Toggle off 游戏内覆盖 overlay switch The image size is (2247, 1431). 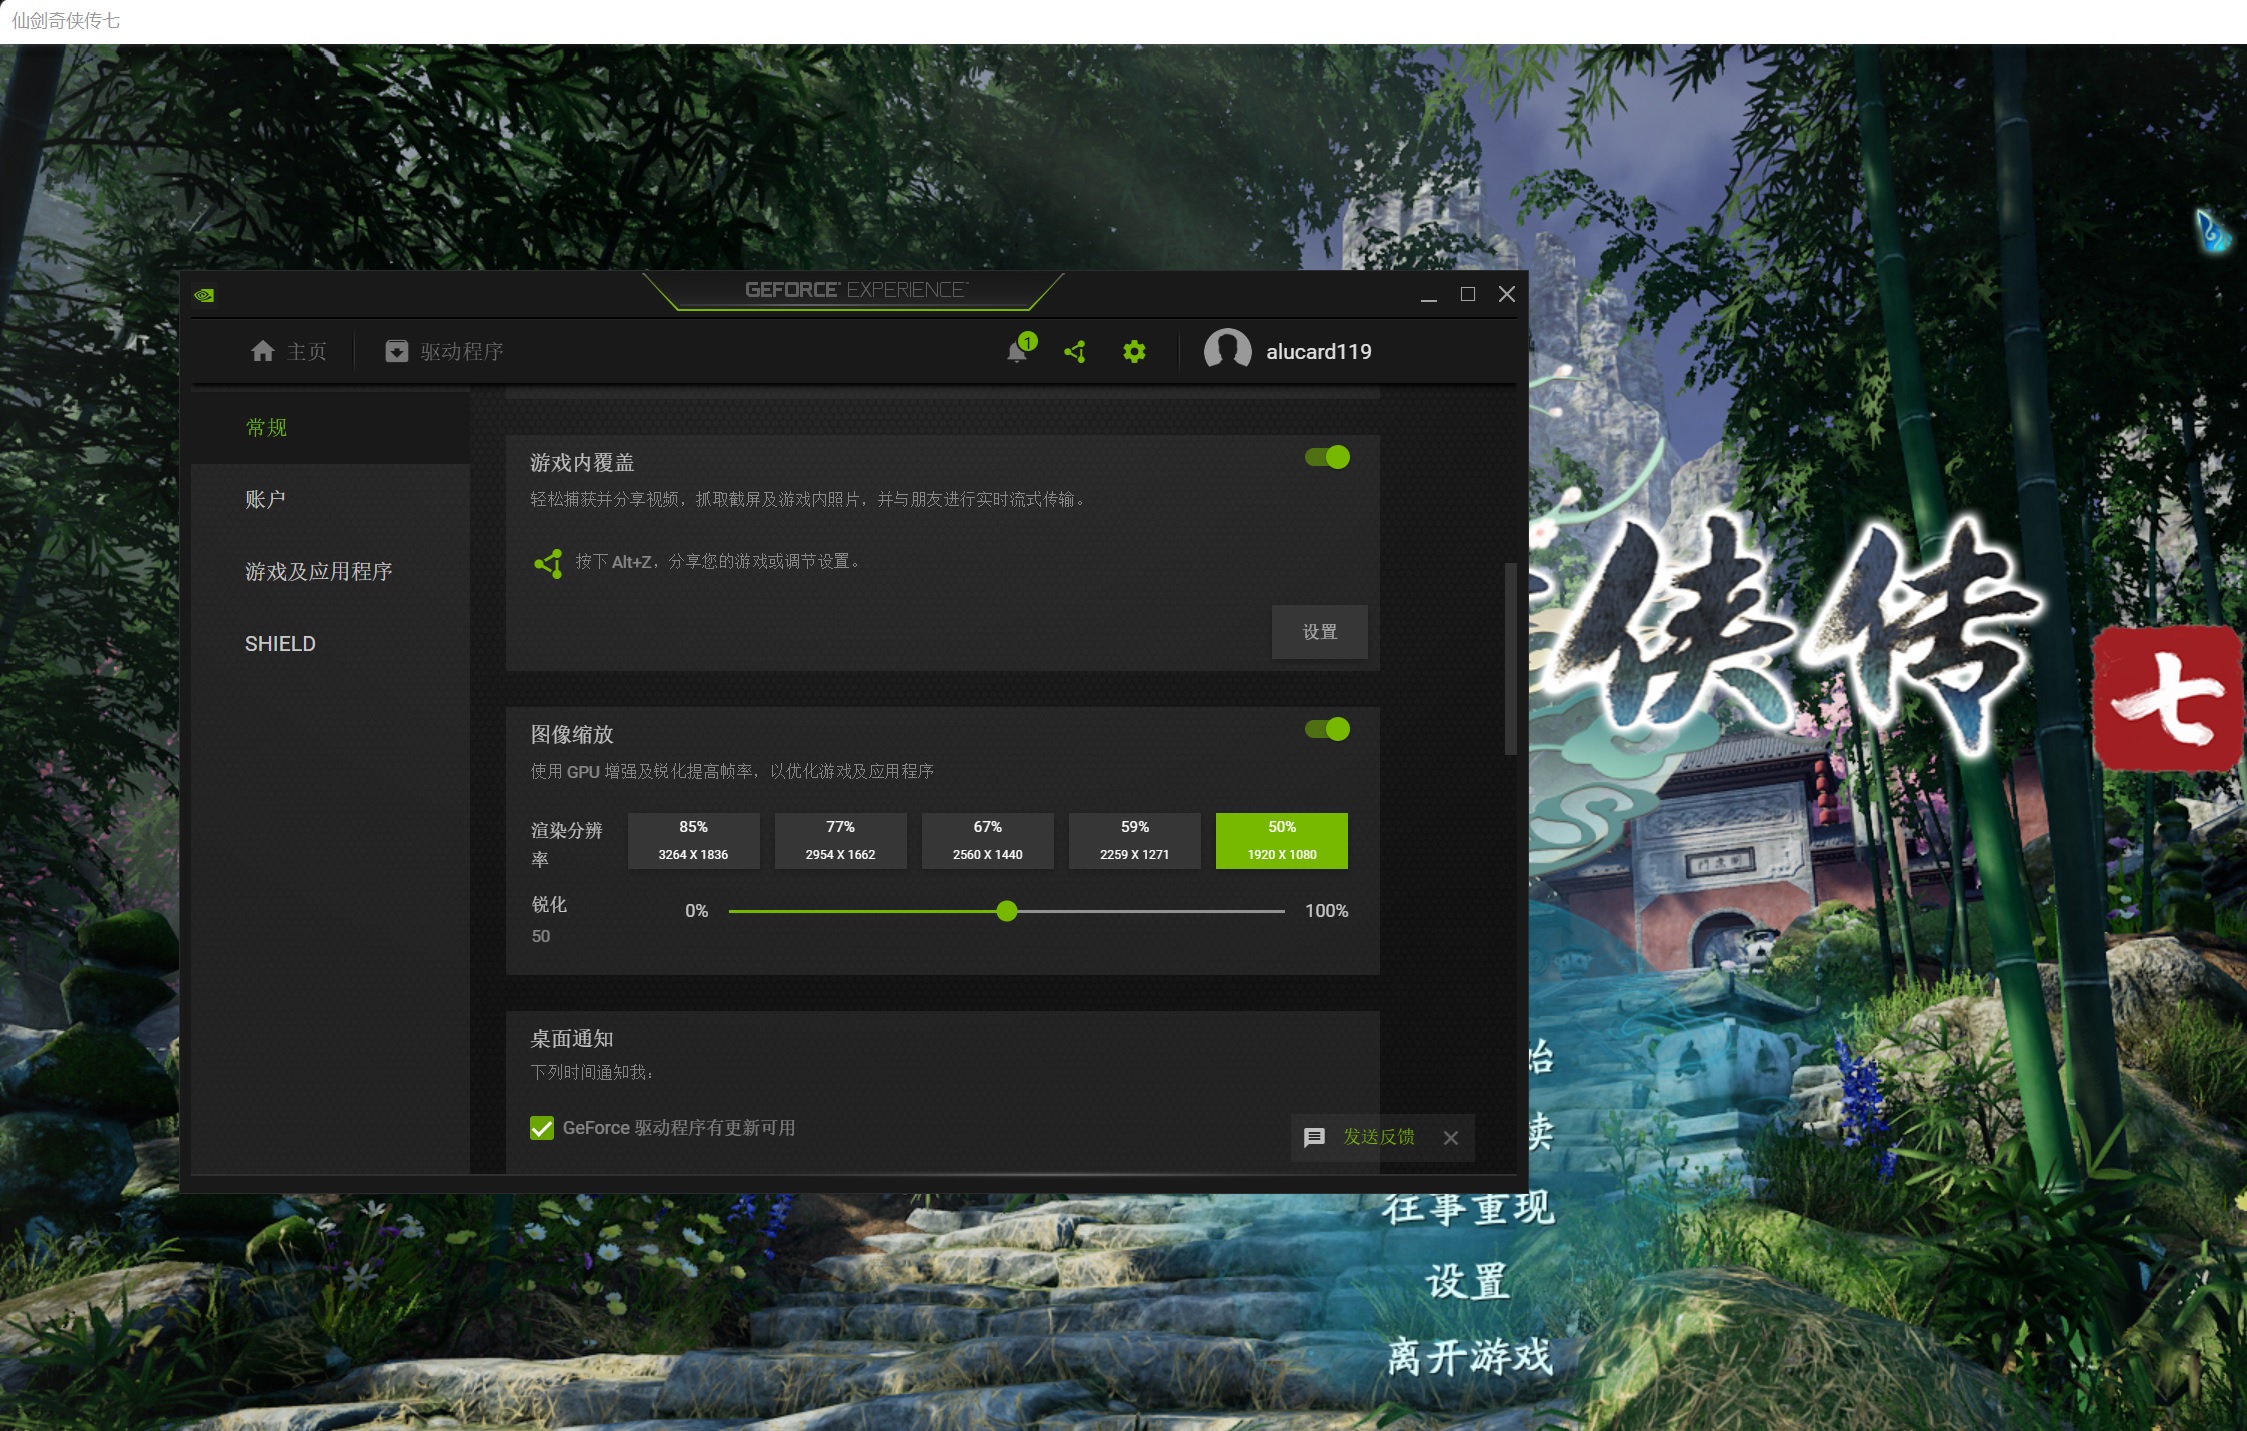(x=1328, y=458)
